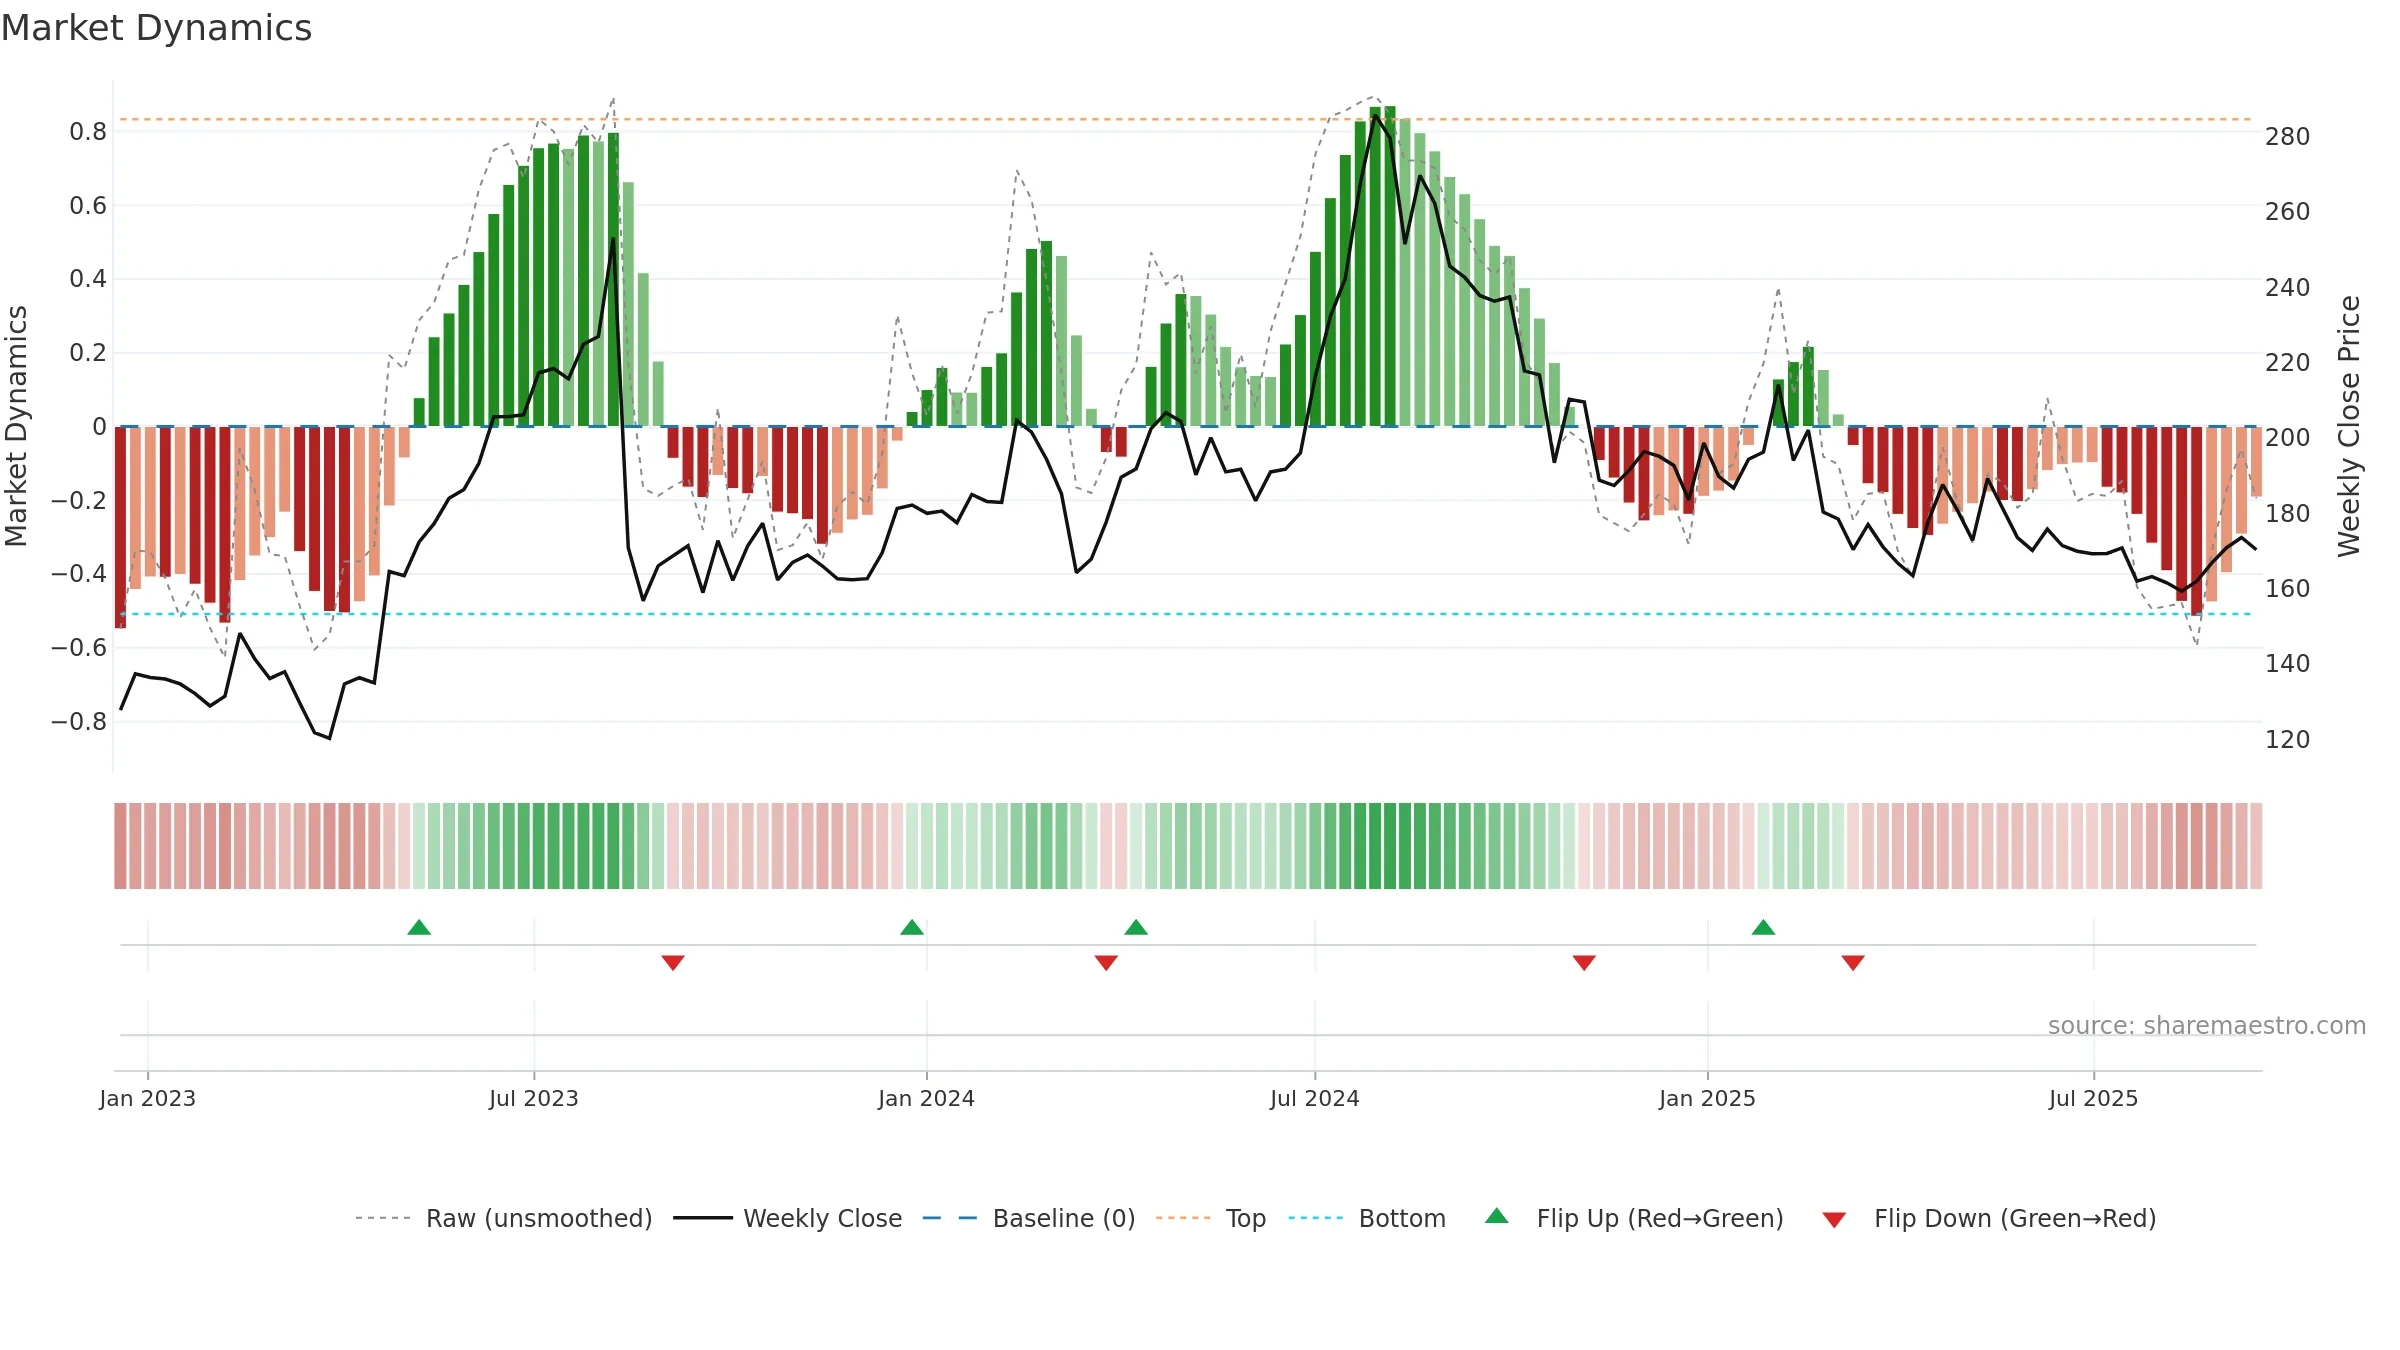Click the last flip-down marker in 2025
This screenshot has height=1350, width=2400.
1853,962
